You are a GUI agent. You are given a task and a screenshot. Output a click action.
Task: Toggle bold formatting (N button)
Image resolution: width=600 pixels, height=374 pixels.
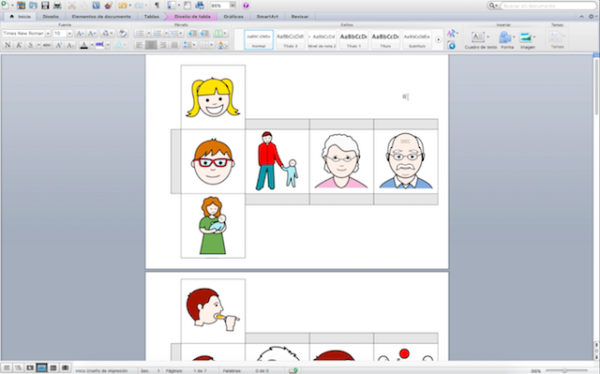point(7,45)
